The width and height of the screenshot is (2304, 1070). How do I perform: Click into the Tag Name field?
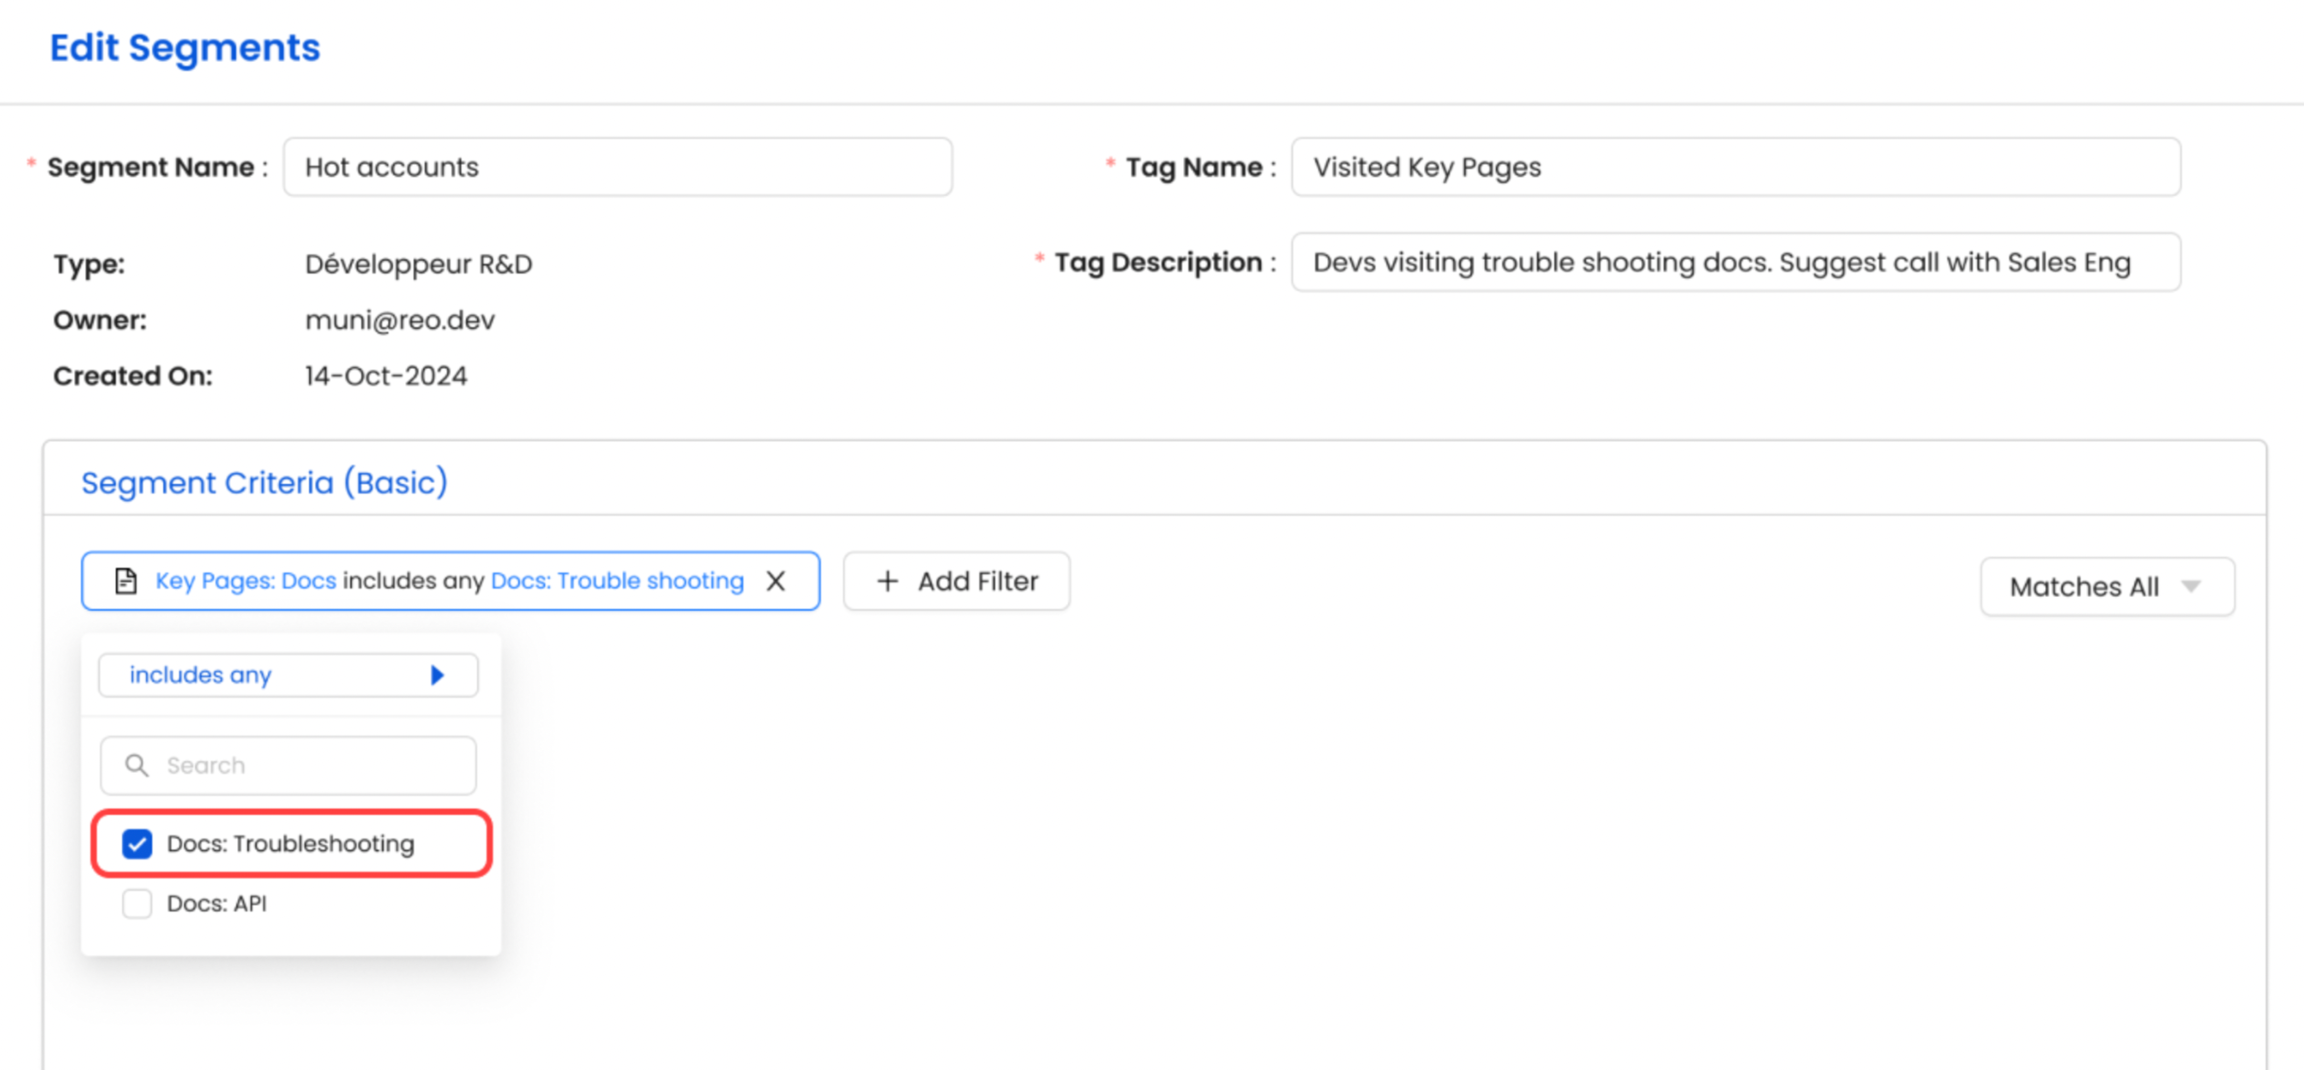click(1735, 167)
